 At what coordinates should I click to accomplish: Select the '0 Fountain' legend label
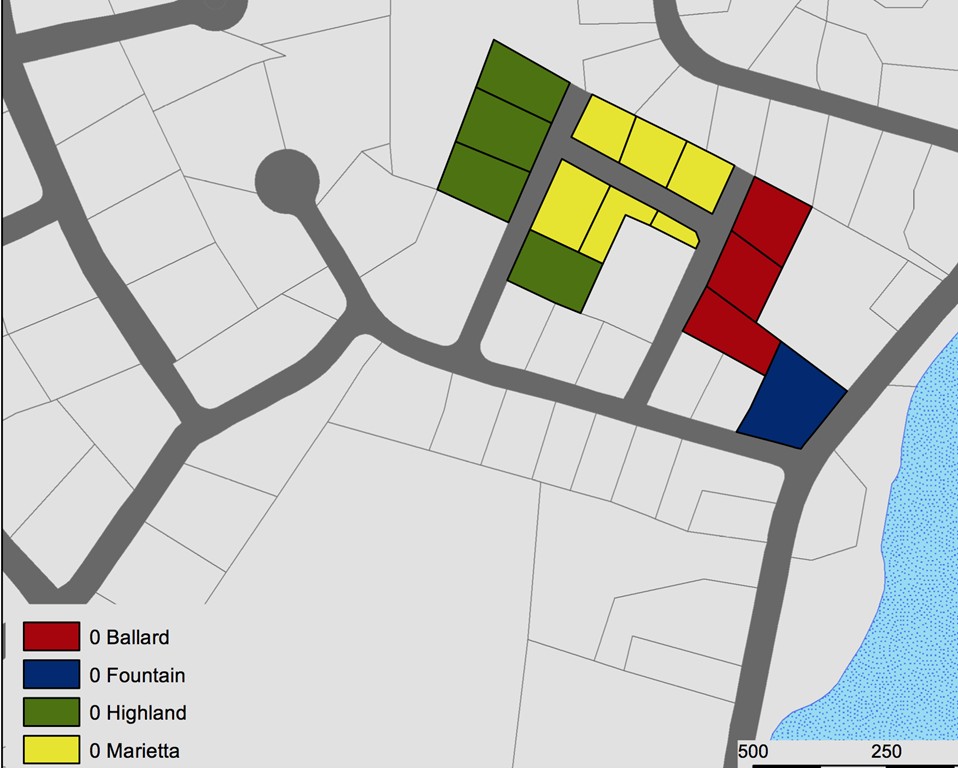(137, 675)
